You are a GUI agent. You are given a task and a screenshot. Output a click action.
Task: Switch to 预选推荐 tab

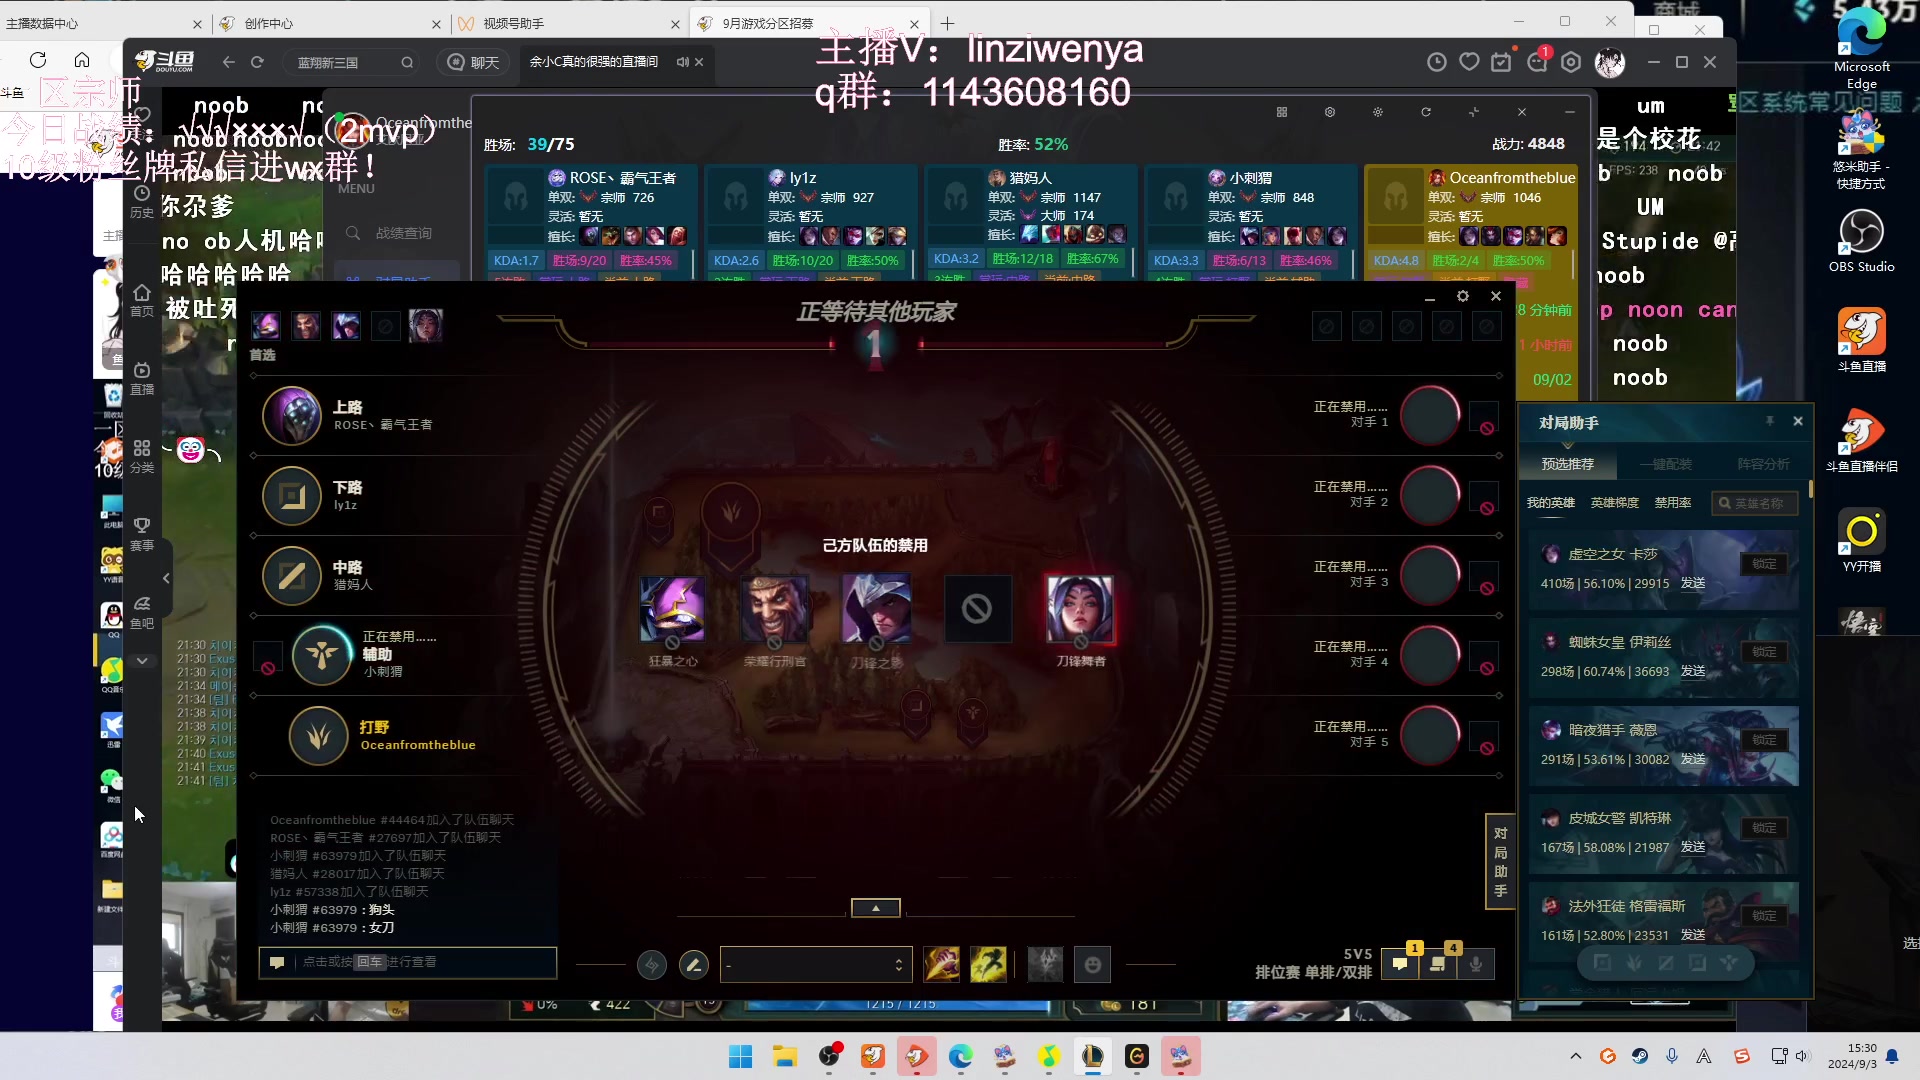[x=1568, y=464]
